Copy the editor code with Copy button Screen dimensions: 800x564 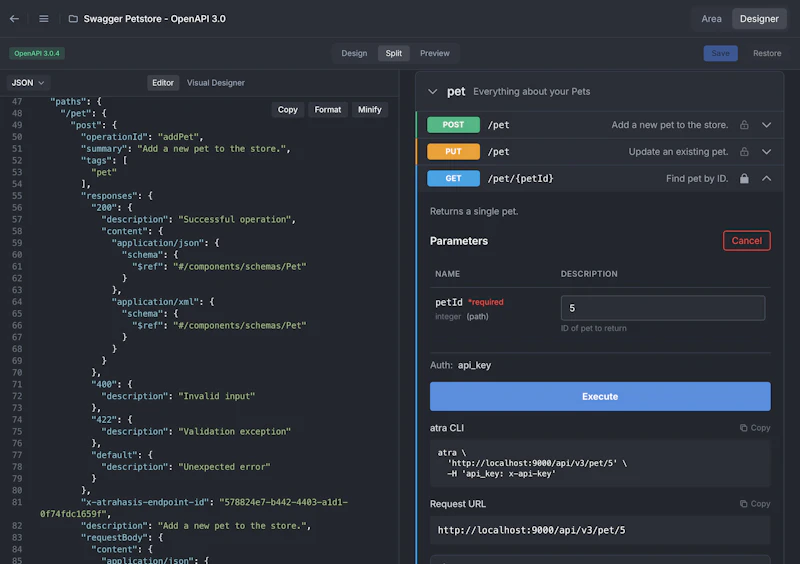tap(288, 110)
